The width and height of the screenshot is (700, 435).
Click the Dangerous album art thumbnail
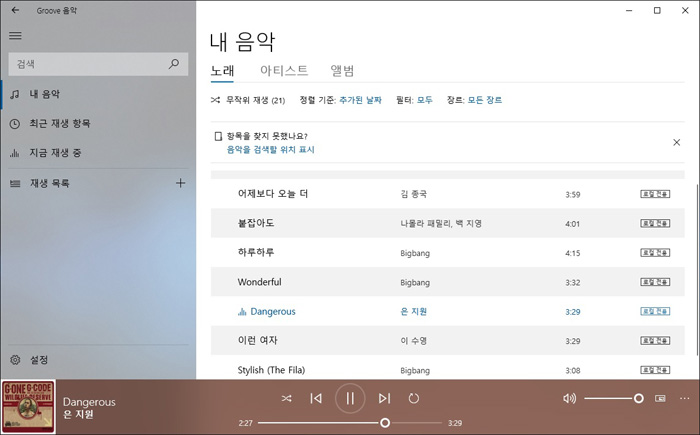[29, 407]
